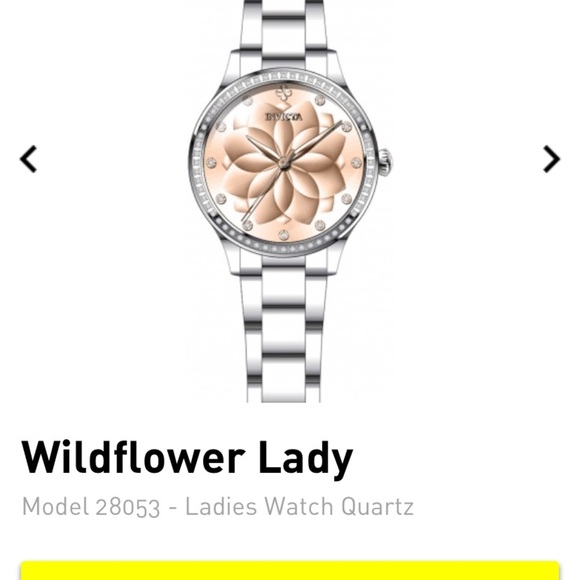This screenshot has height=580, width=580.
Task: Click the 'Ladies Watch Quartz' description text
Action: pyautogui.click(x=299, y=506)
